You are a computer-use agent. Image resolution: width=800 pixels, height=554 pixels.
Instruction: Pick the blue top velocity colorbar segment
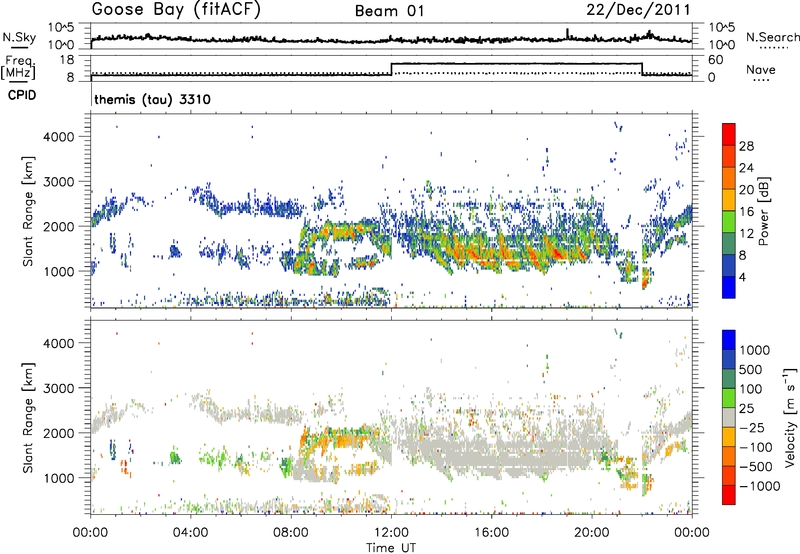[729, 339]
